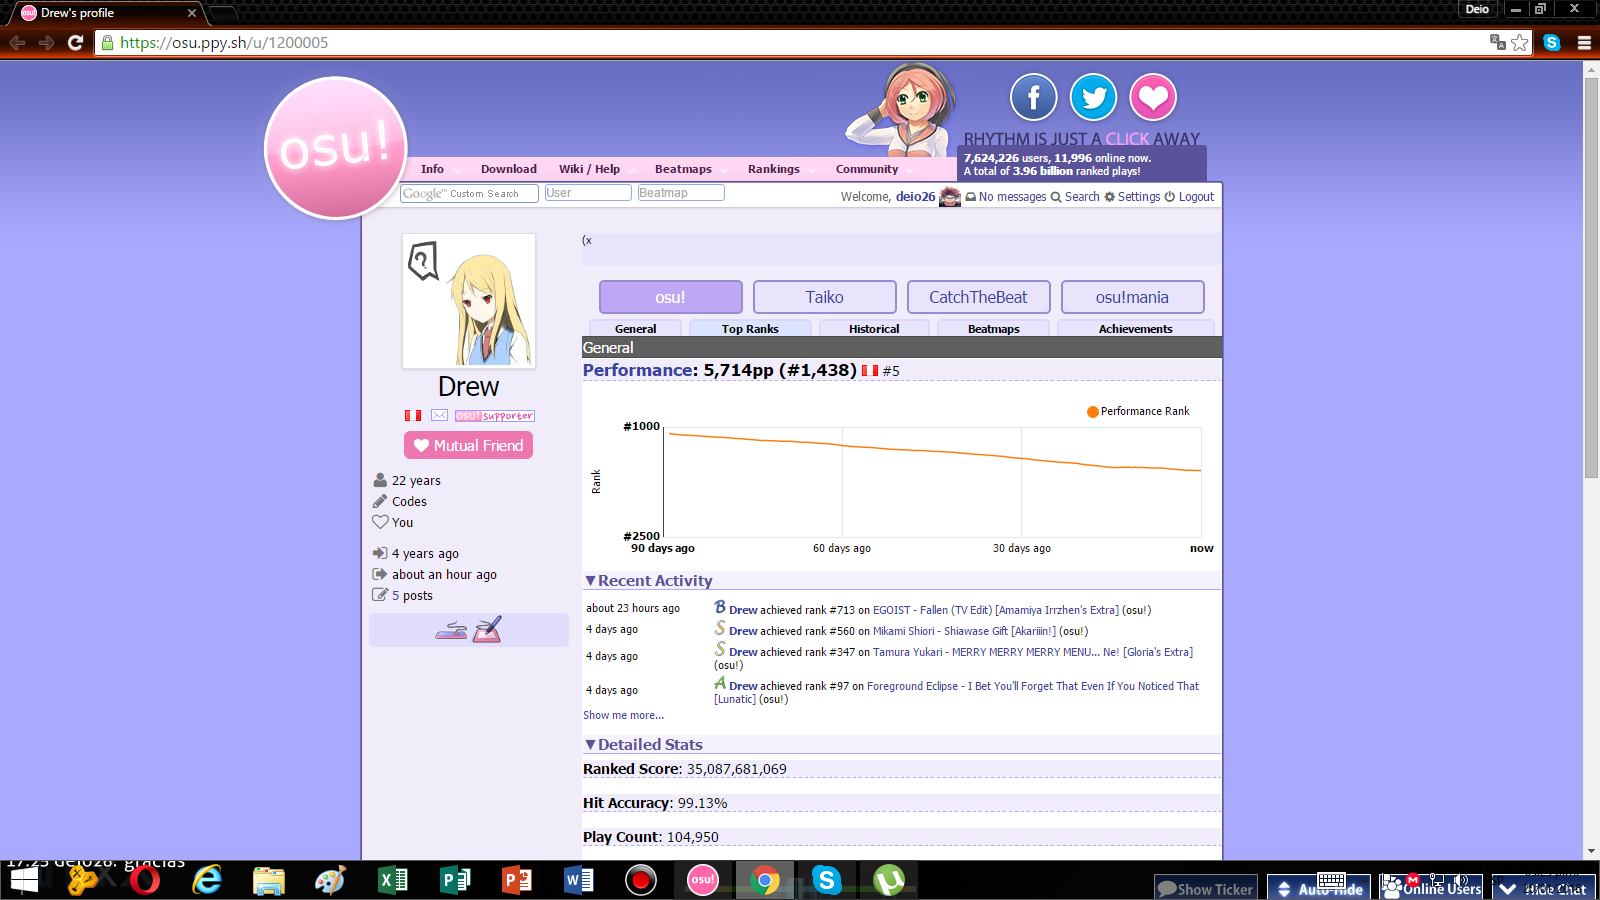
Task: Jump to the Historical section
Action: (x=874, y=328)
